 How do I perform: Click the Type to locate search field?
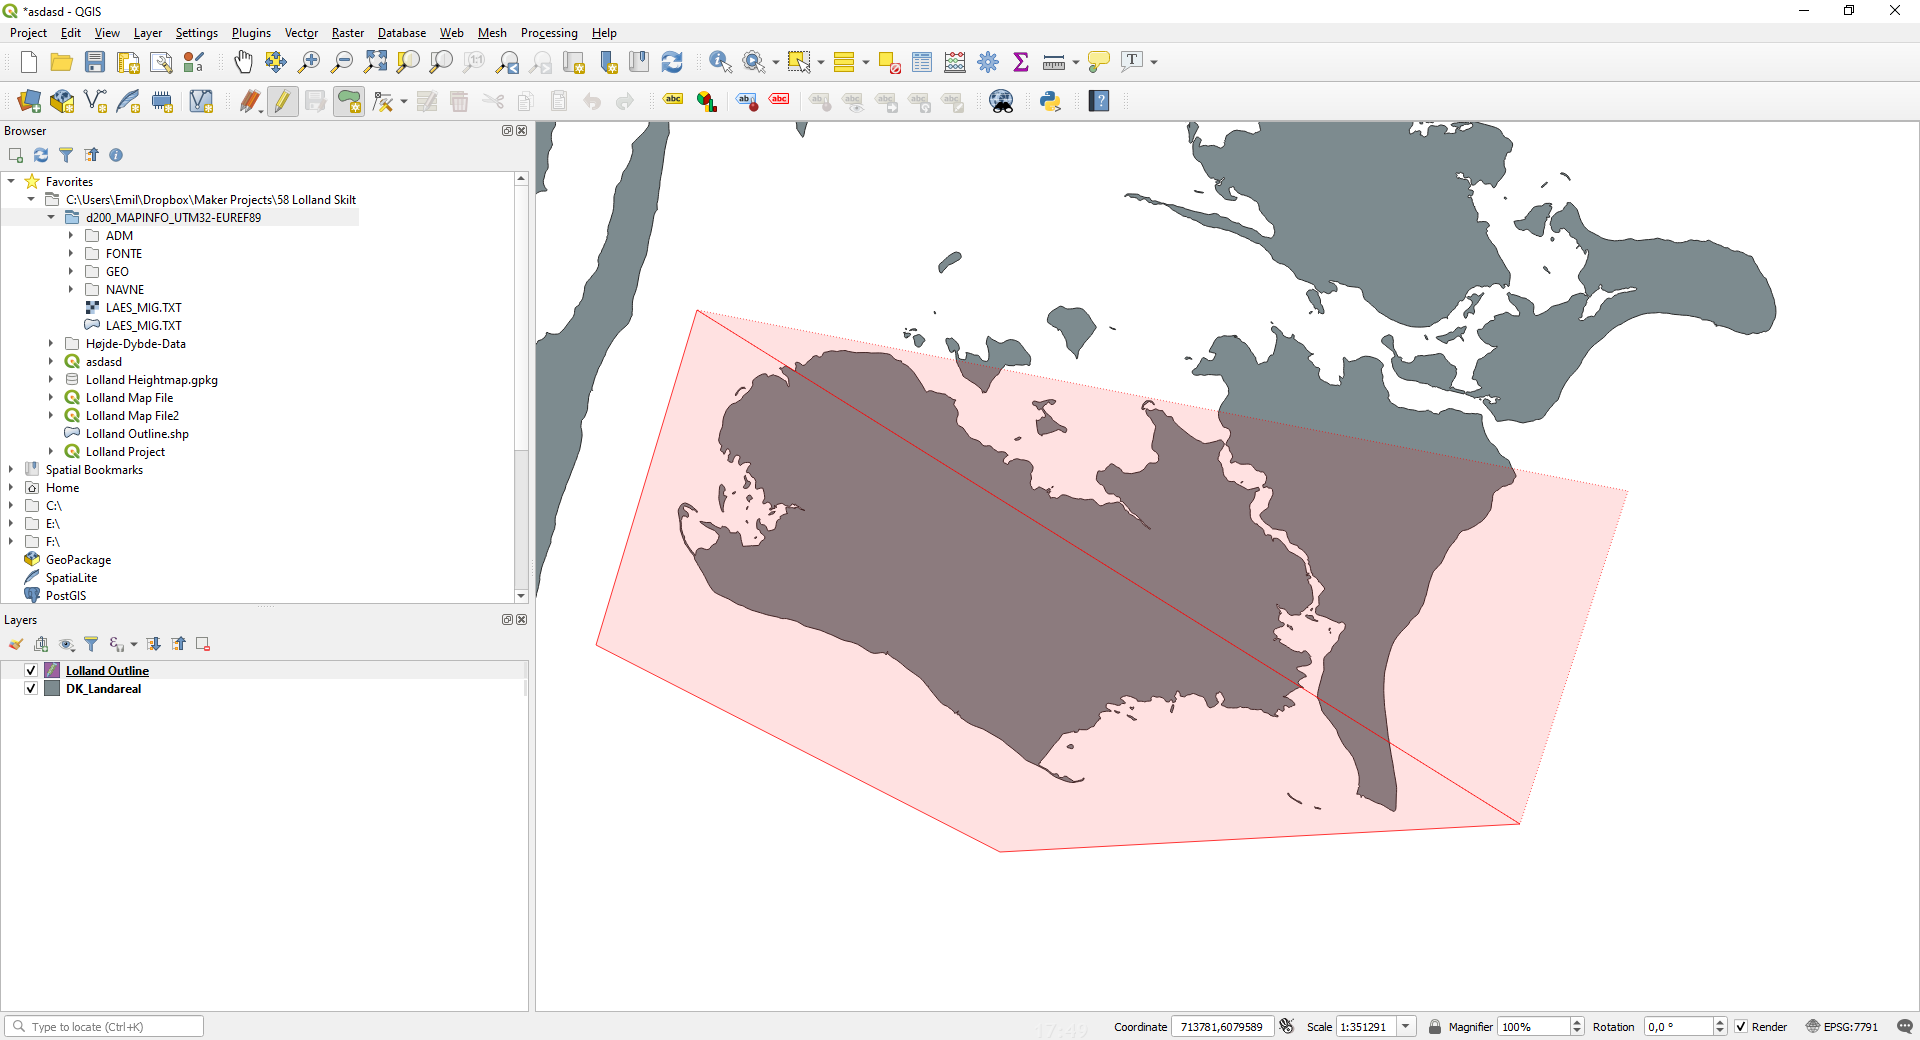[x=105, y=1027]
